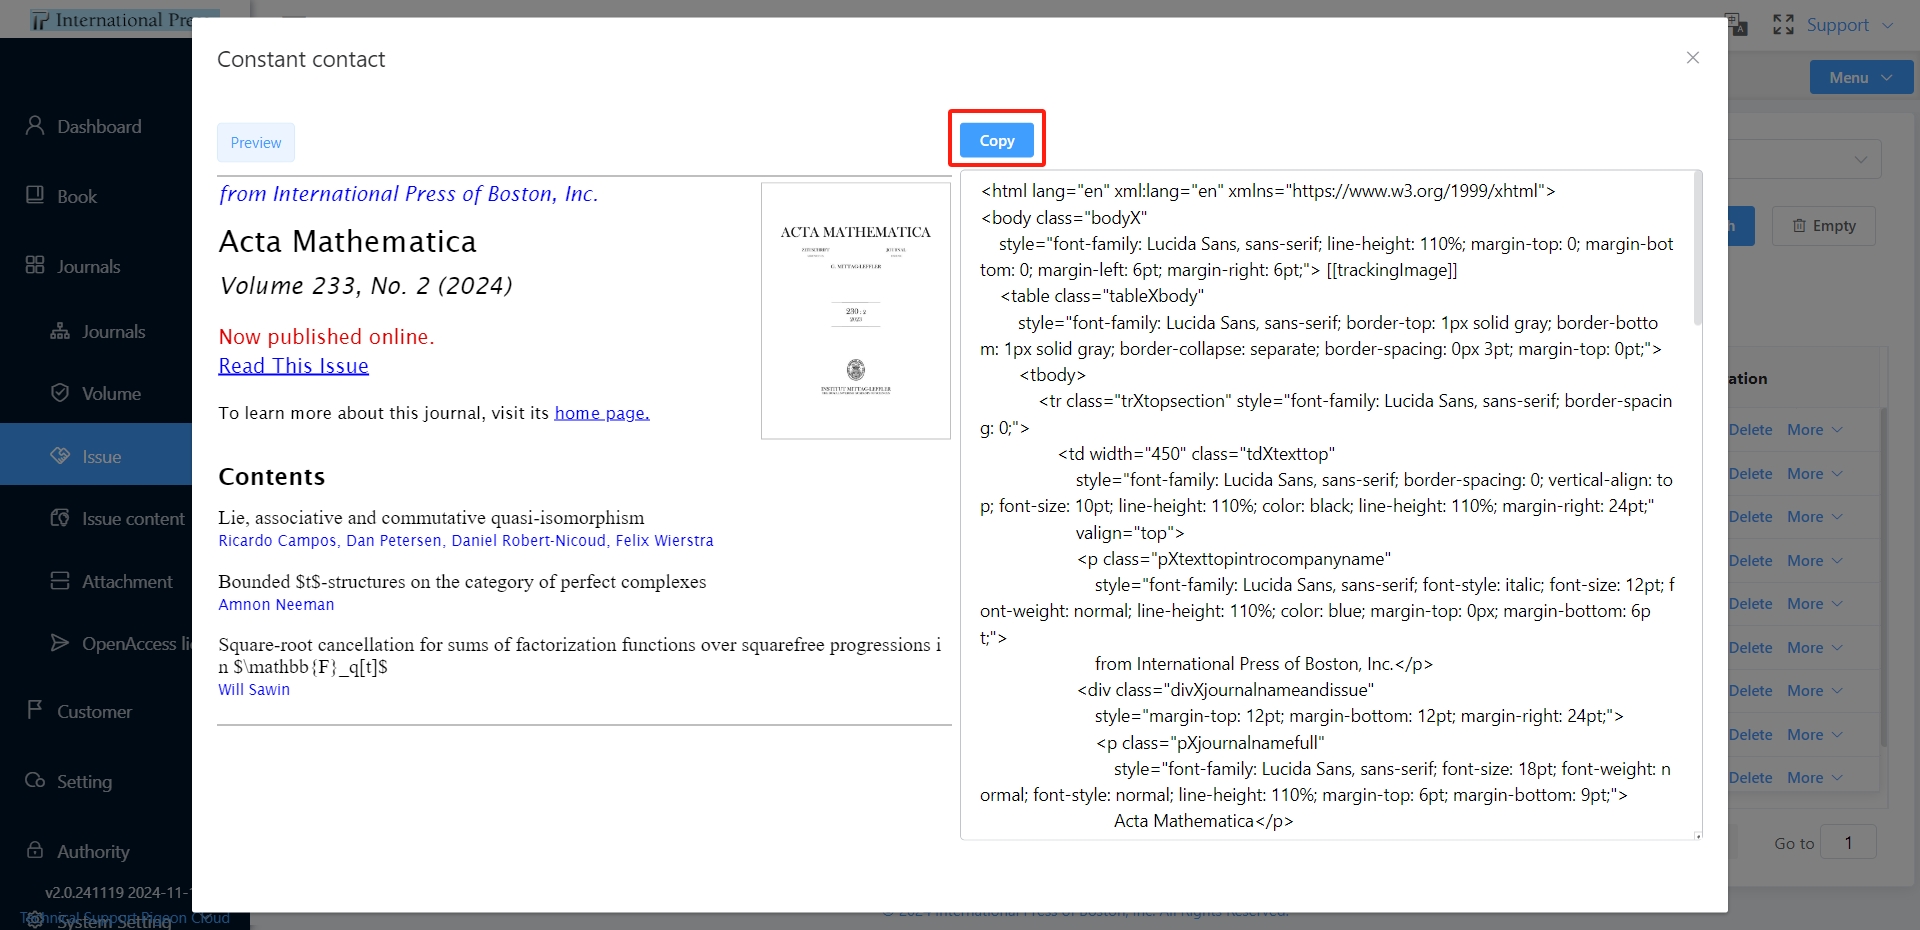
Task: Click author link Will Sawin
Action: tap(254, 690)
